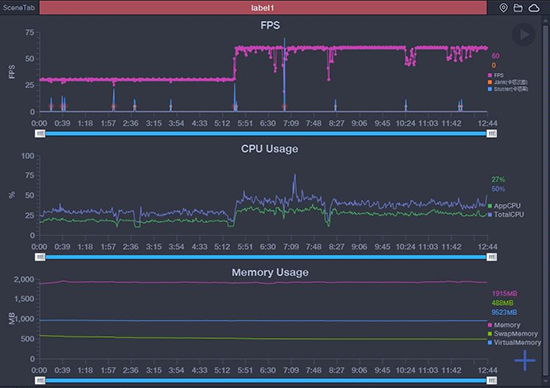The height and width of the screenshot is (388, 550).
Task: Toggle Stutter series in FPS legend
Action: (508, 89)
